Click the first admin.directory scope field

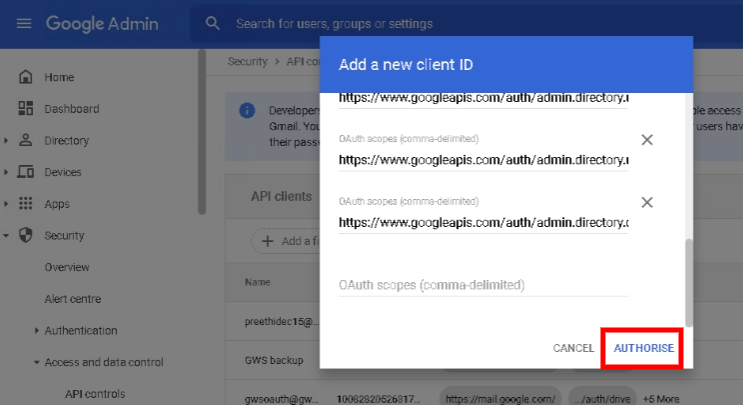[483, 99]
